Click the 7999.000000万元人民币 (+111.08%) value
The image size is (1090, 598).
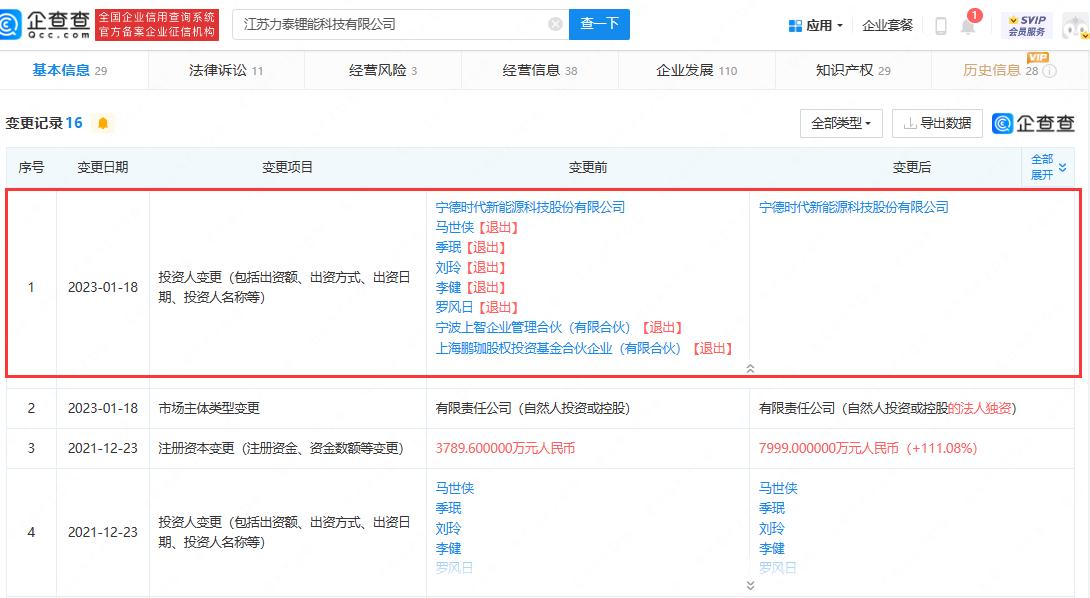pos(868,448)
